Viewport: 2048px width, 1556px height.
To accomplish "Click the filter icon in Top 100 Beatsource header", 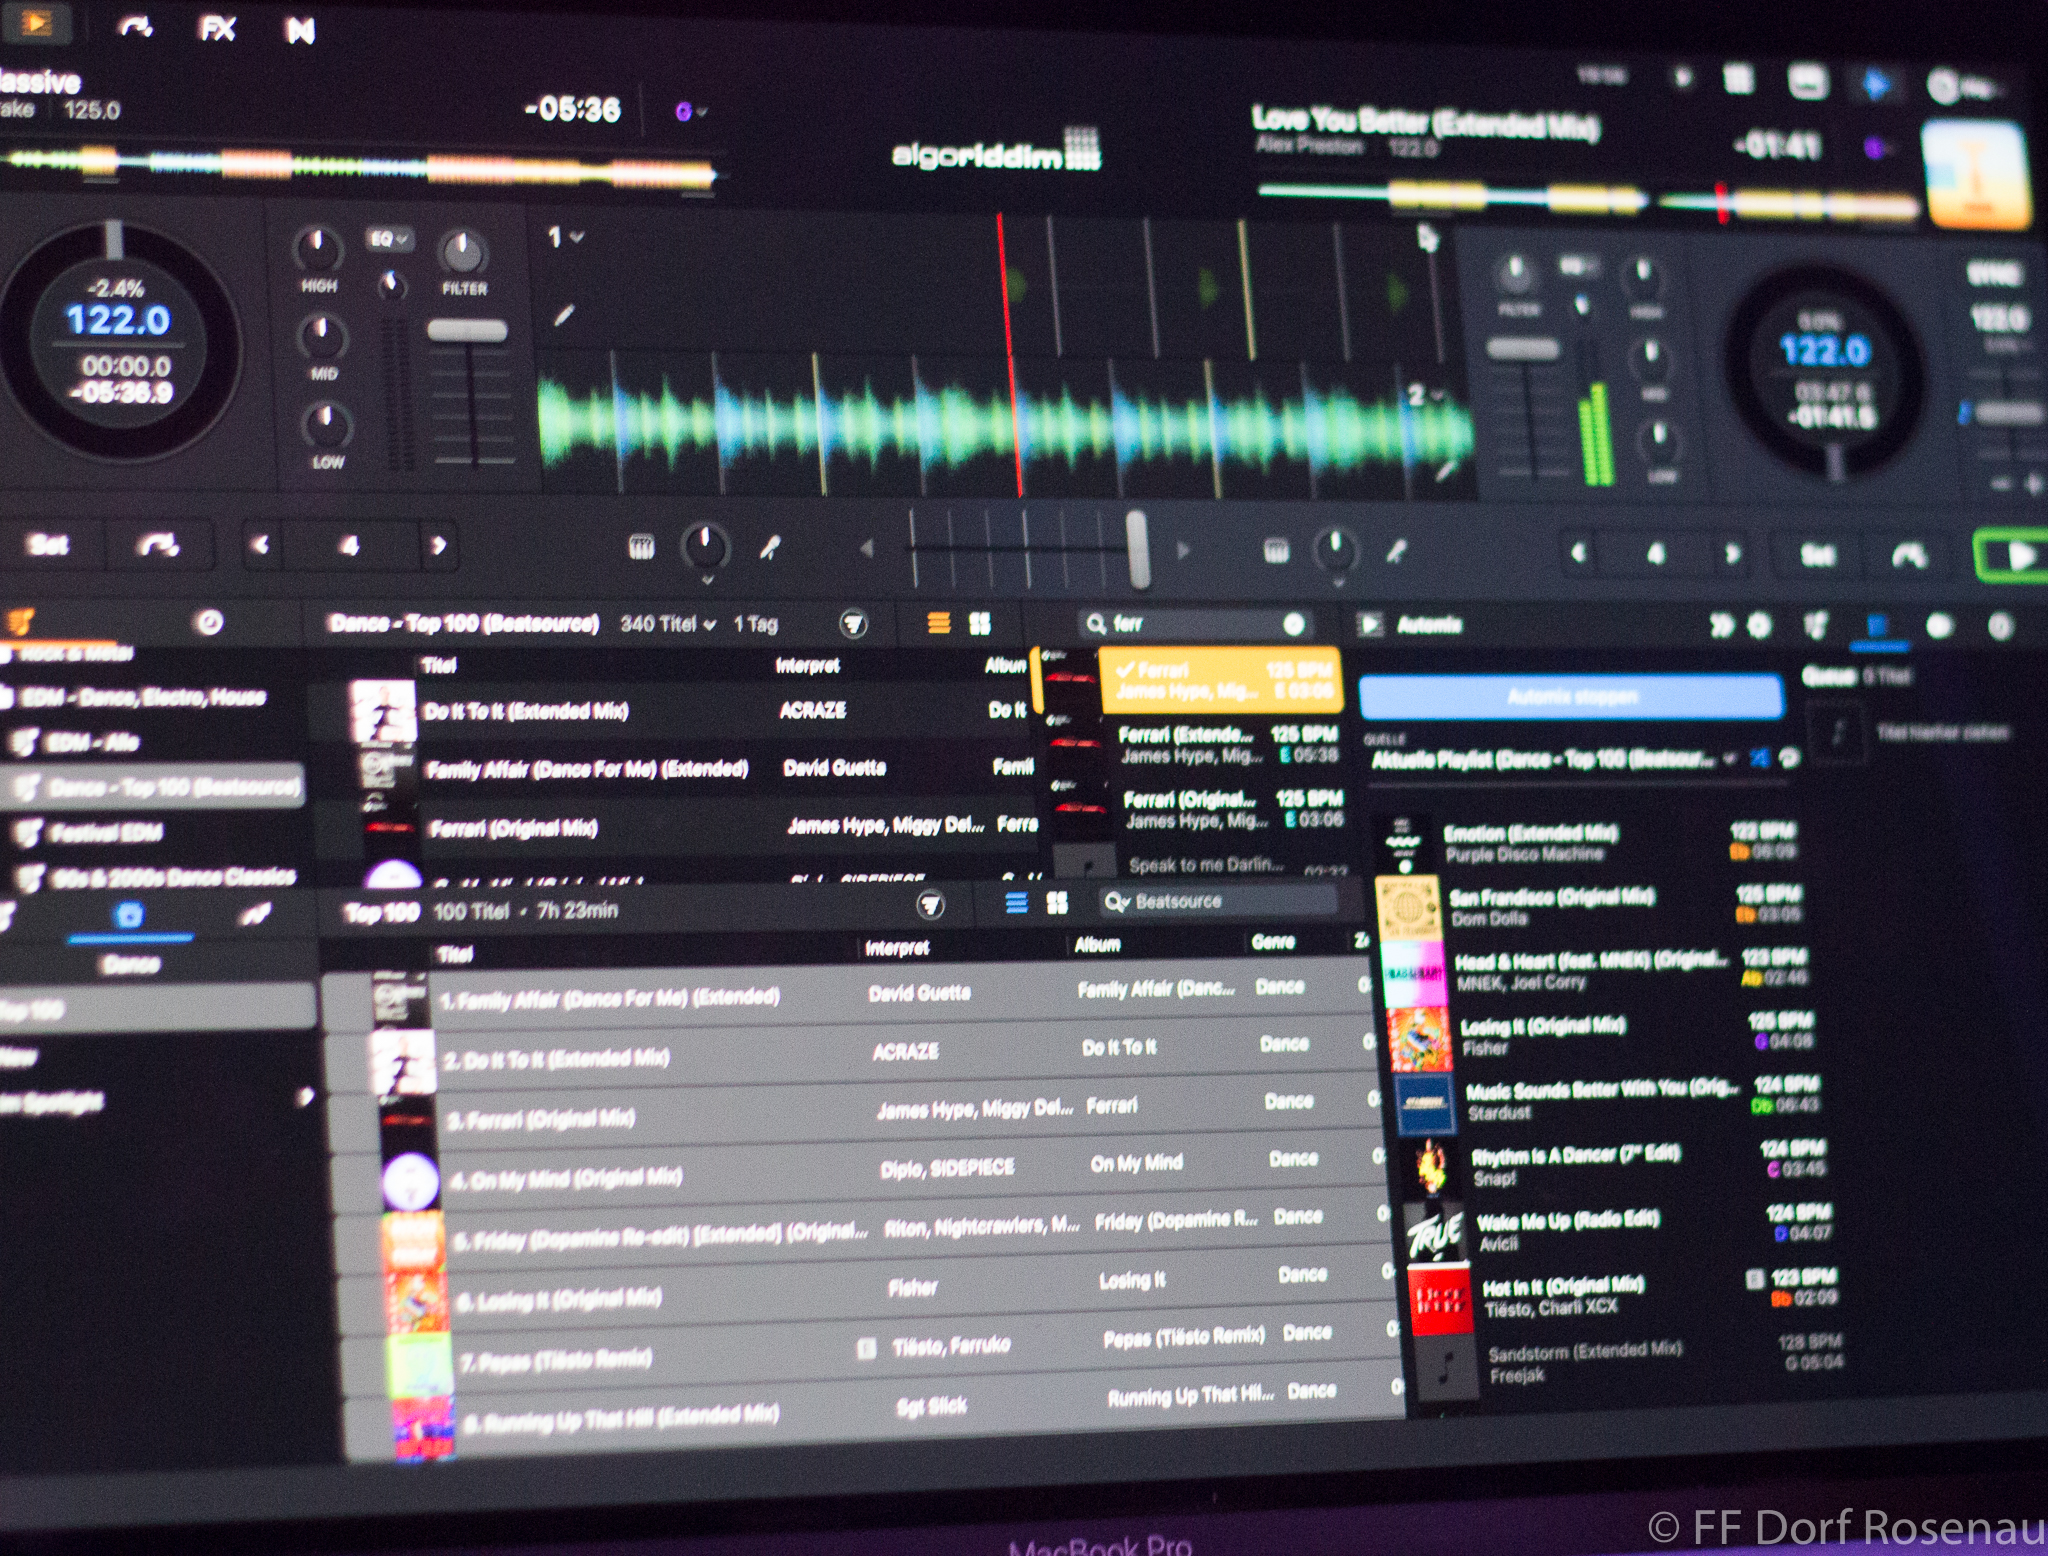I will pyautogui.click(x=930, y=906).
